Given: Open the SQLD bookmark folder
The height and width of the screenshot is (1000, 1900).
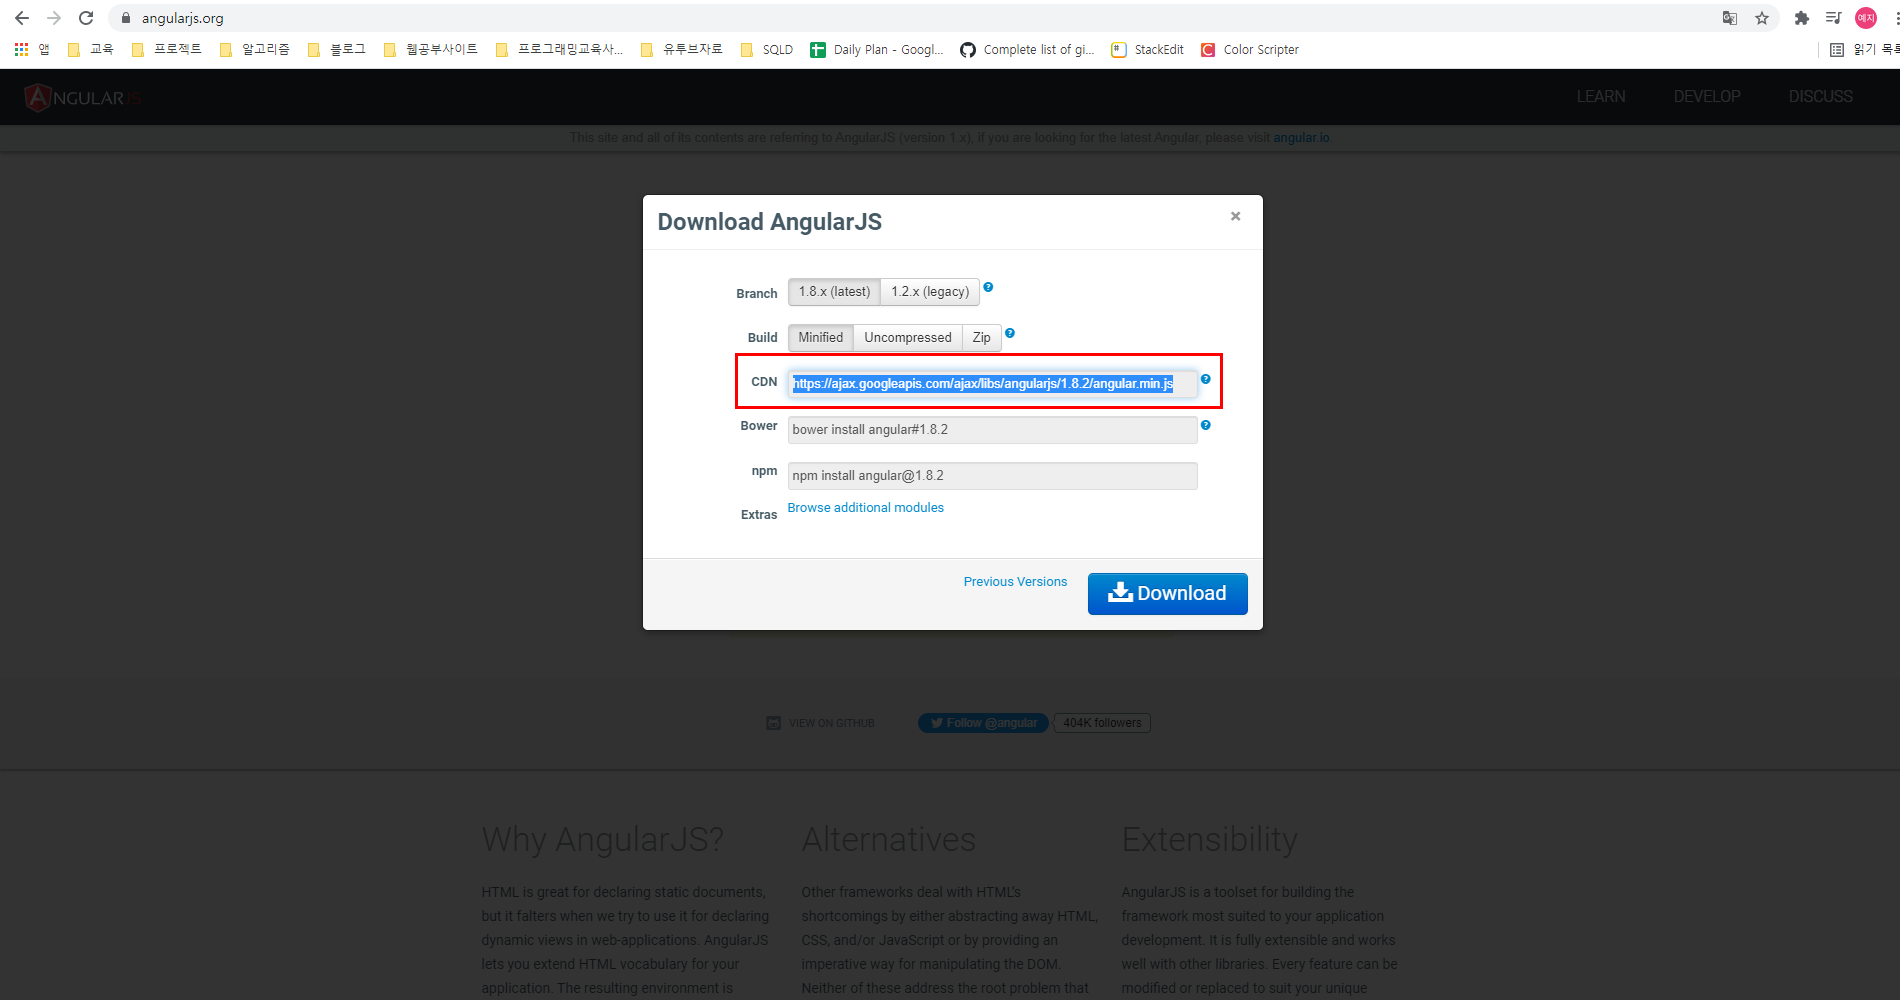Looking at the screenshot, I should coord(767,49).
